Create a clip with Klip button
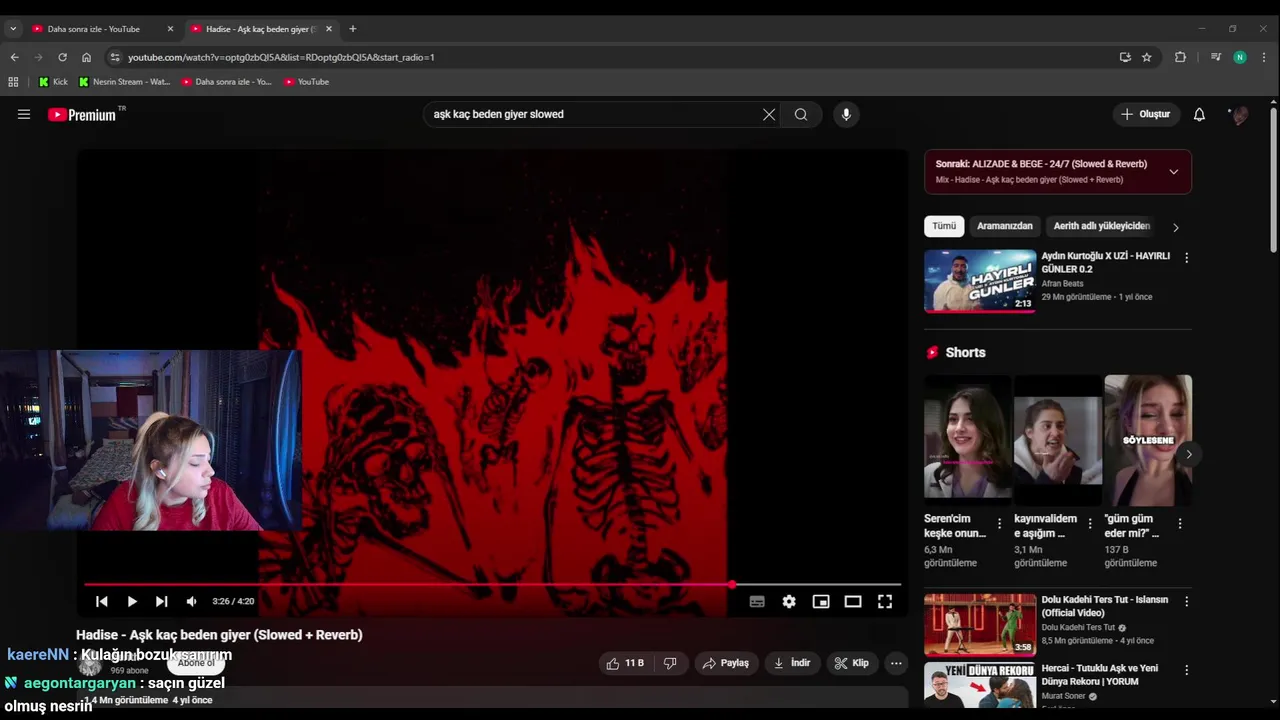This screenshot has width=1280, height=720. [852, 663]
